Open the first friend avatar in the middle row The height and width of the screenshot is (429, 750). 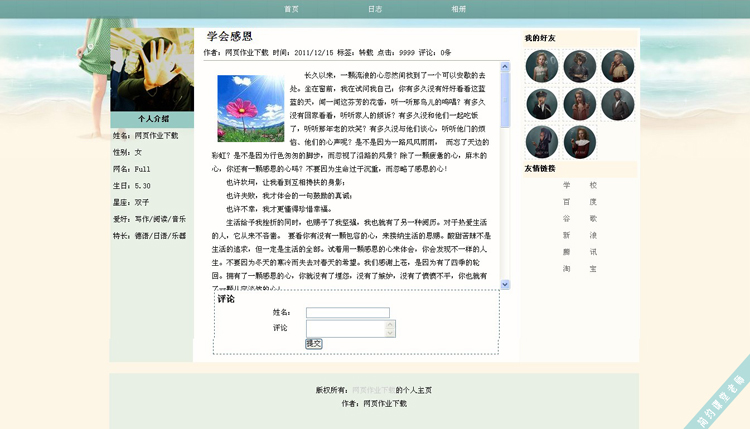[x=542, y=104]
